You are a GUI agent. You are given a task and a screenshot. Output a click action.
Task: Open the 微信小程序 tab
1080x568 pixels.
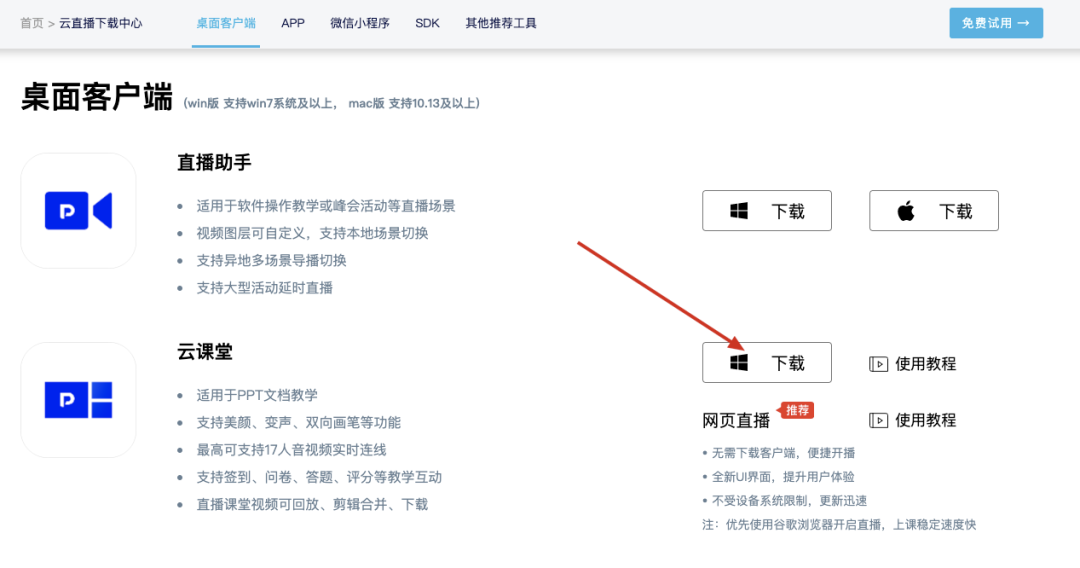click(360, 23)
